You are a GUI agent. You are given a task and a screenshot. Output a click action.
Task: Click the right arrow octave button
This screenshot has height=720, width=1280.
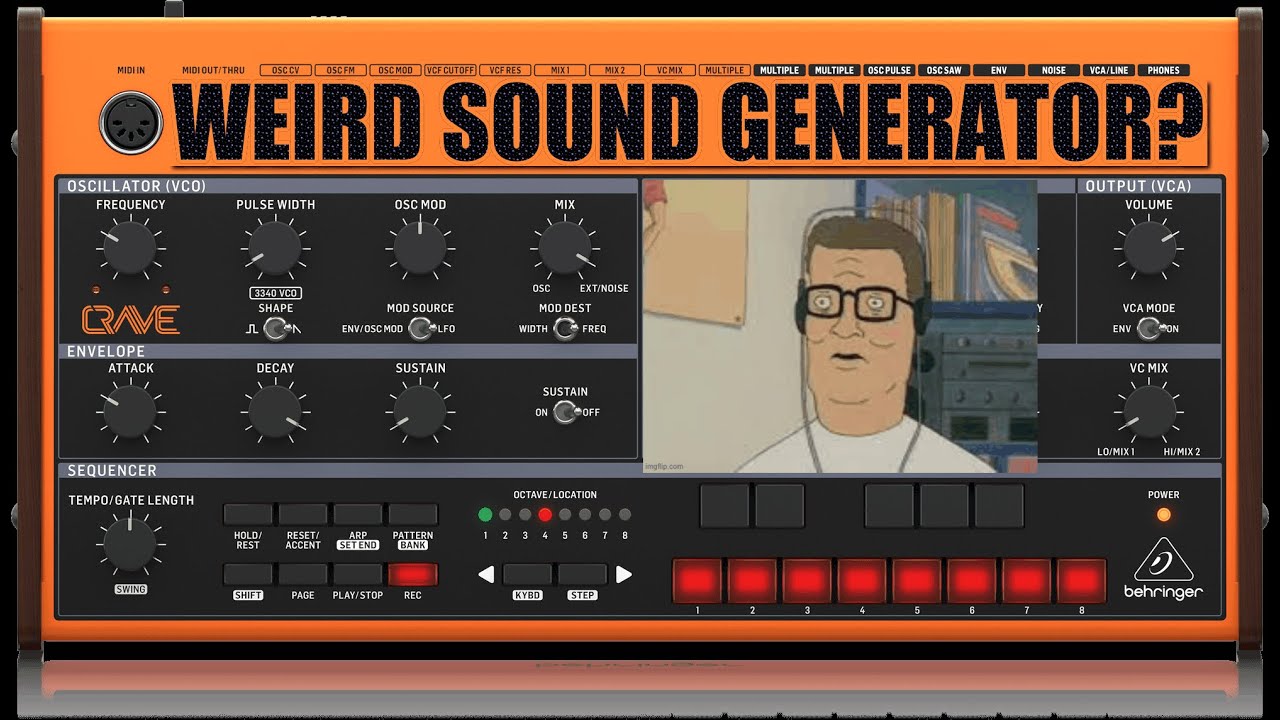click(x=623, y=574)
